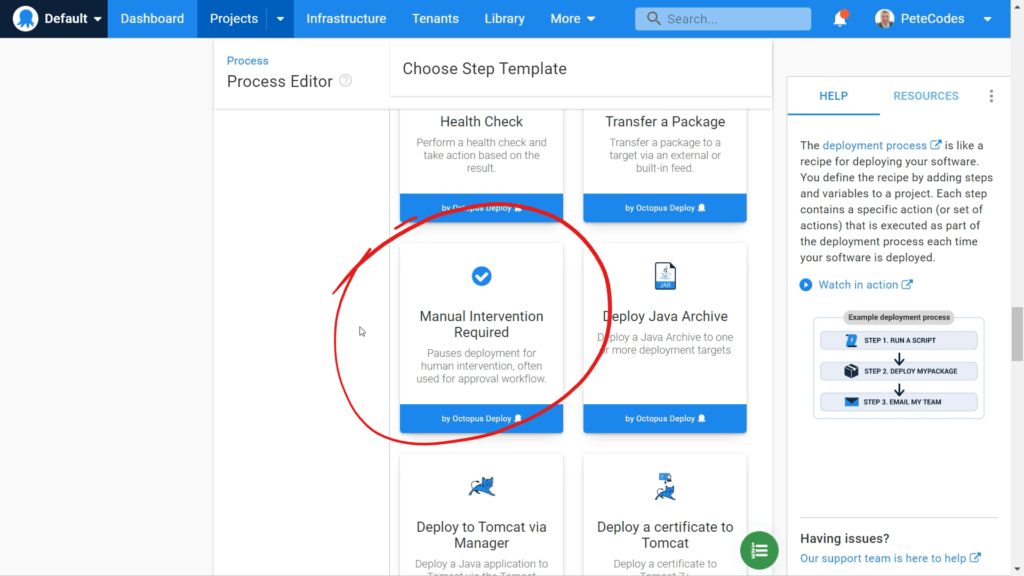Click the Watch in action link
Screen dimensions: 1024x576
[x=858, y=285]
